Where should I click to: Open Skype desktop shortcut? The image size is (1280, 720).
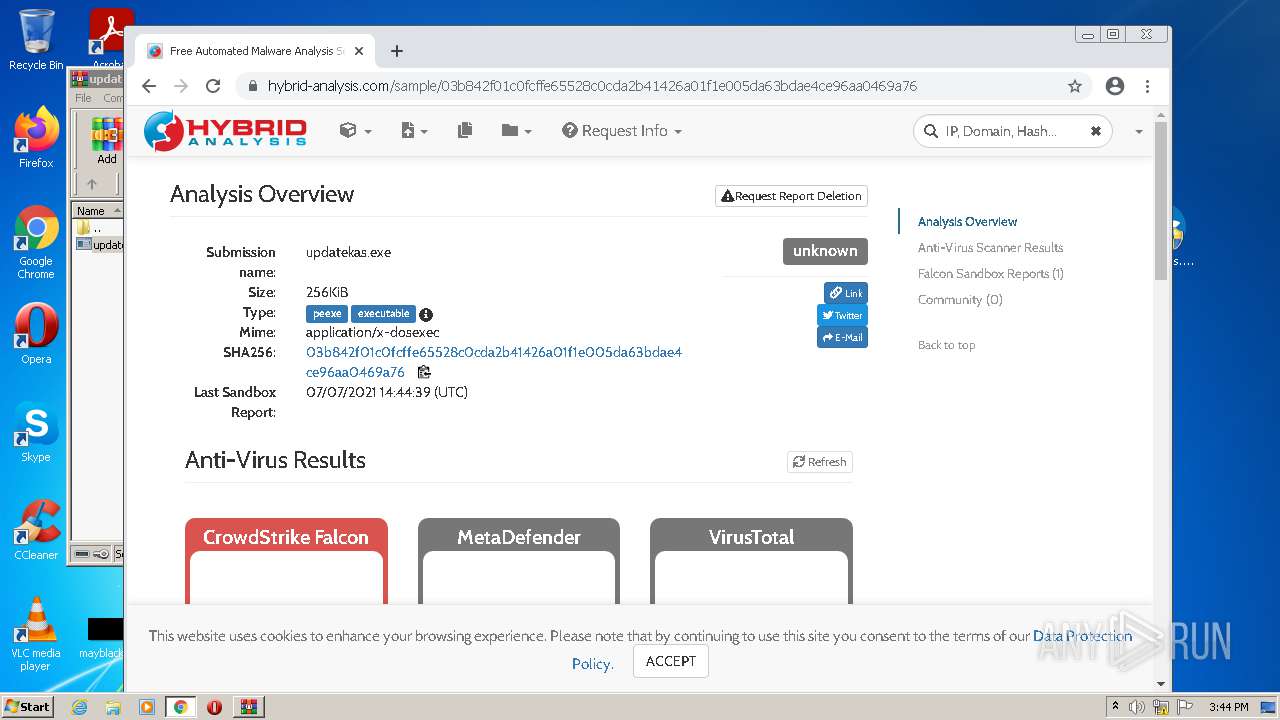pos(36,432)
